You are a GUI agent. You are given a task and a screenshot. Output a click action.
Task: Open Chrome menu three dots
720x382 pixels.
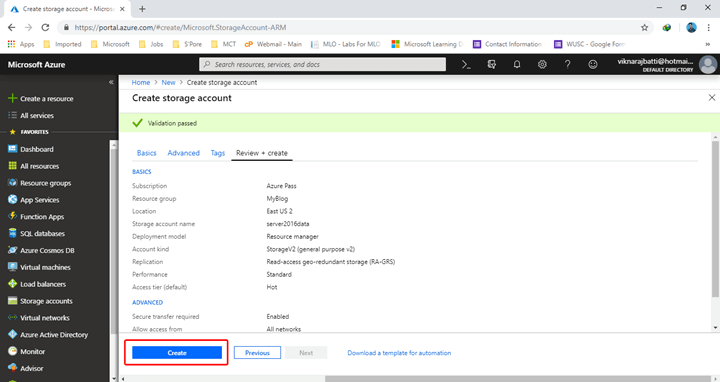coord(709,28)
